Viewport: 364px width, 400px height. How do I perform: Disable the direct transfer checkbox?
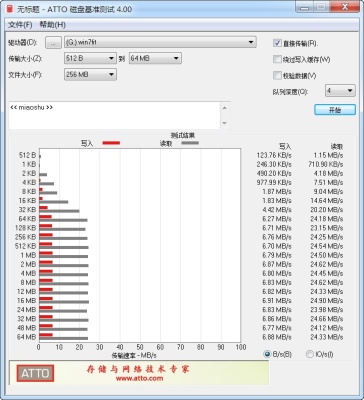[x=277, y=43]
